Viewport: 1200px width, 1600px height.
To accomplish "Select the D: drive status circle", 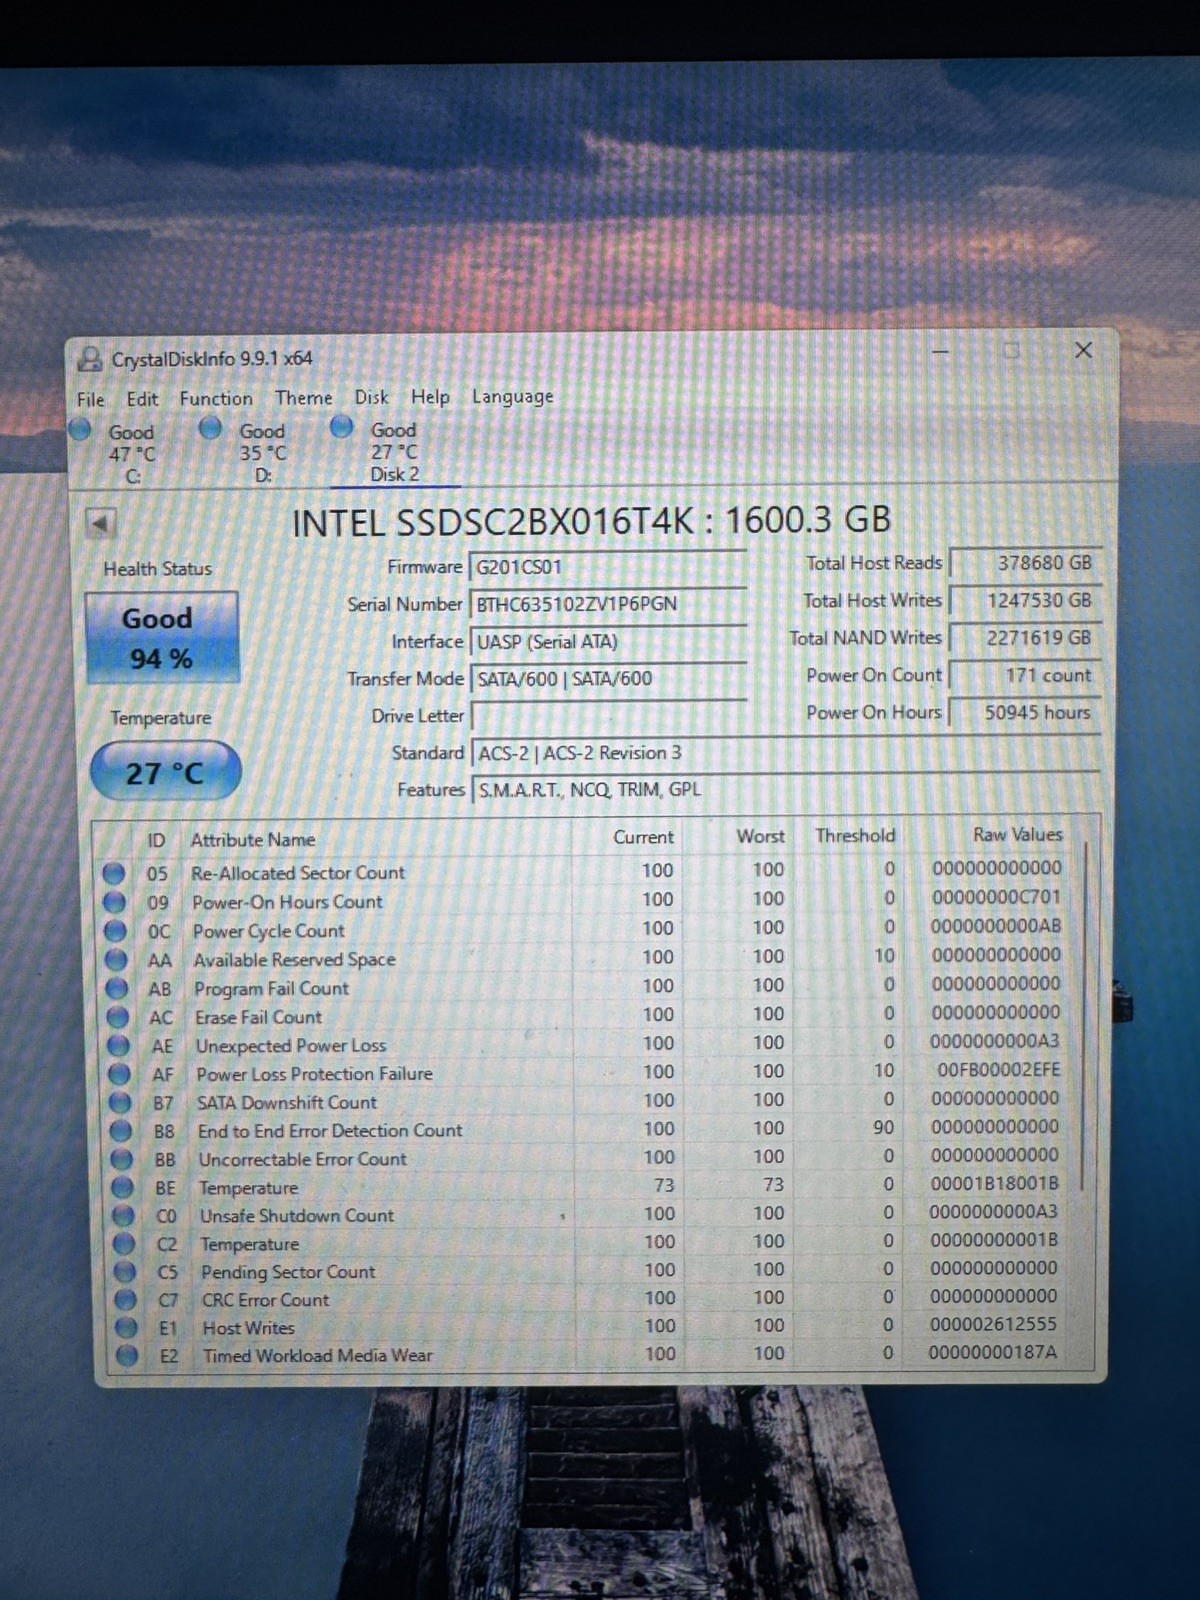I will pos(210,428).
